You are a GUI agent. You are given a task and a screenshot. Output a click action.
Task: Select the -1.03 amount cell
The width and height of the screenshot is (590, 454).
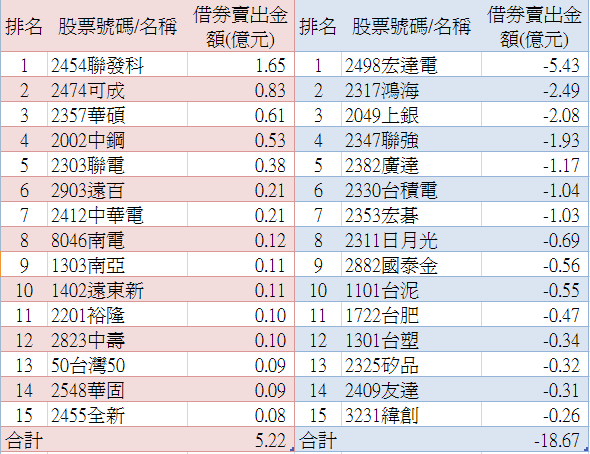[535, 215]
